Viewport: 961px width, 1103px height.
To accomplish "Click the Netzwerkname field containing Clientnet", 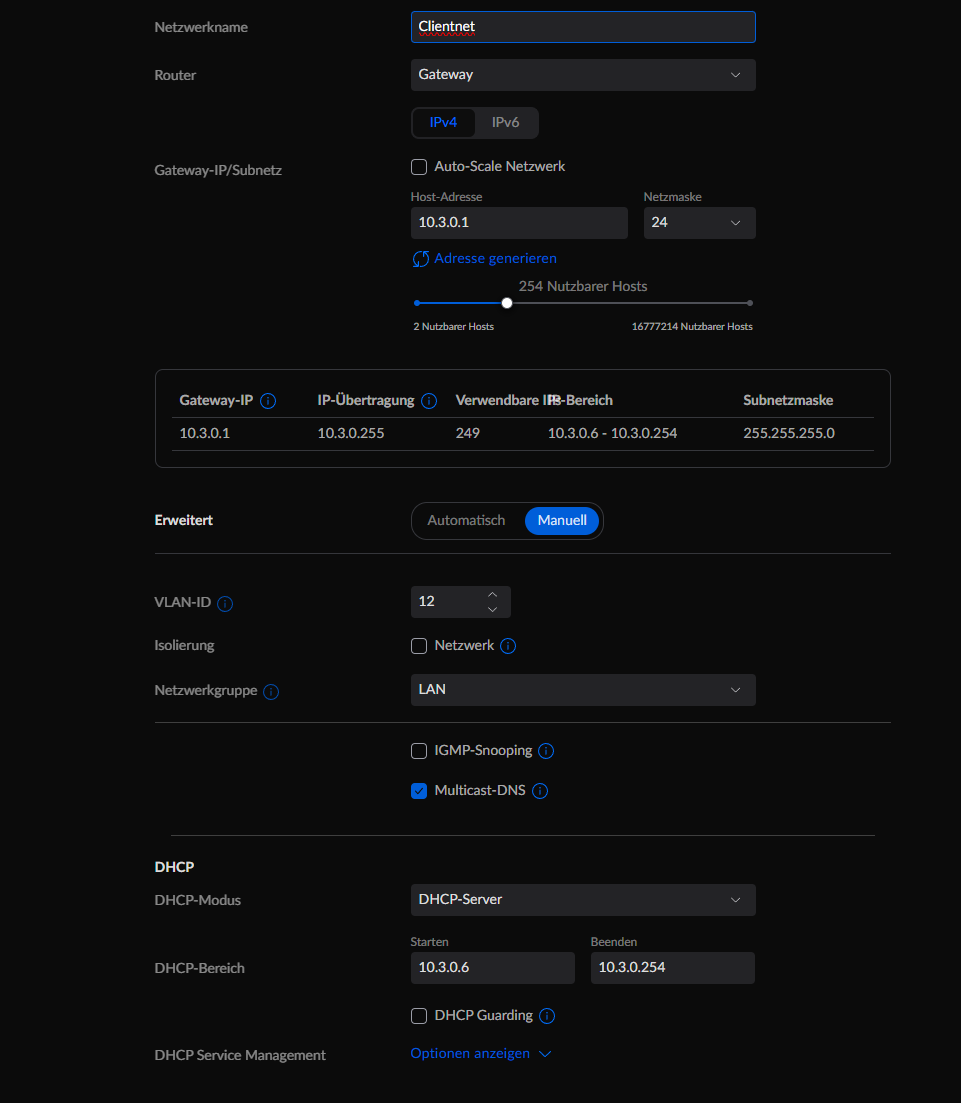I will click(x=583, y=27).
